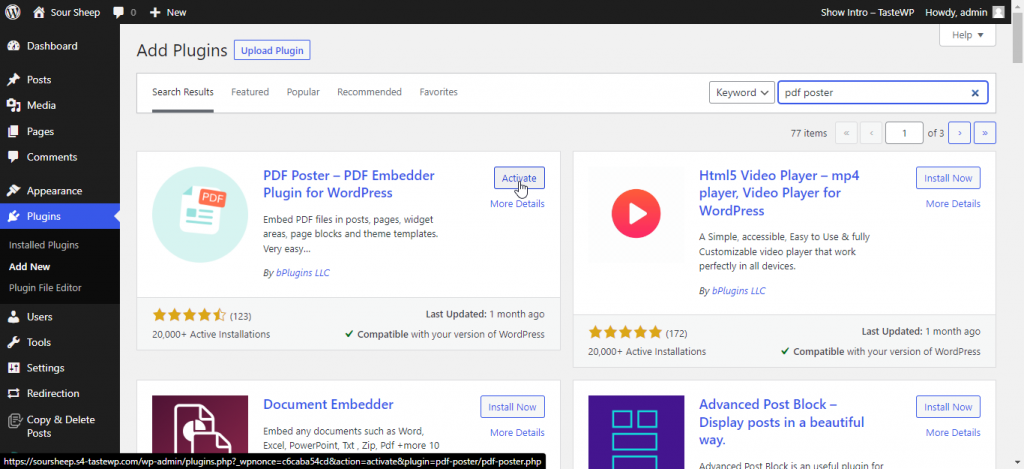
Task: Click the Tools wrench icon
Action: [x=13, y=342]
